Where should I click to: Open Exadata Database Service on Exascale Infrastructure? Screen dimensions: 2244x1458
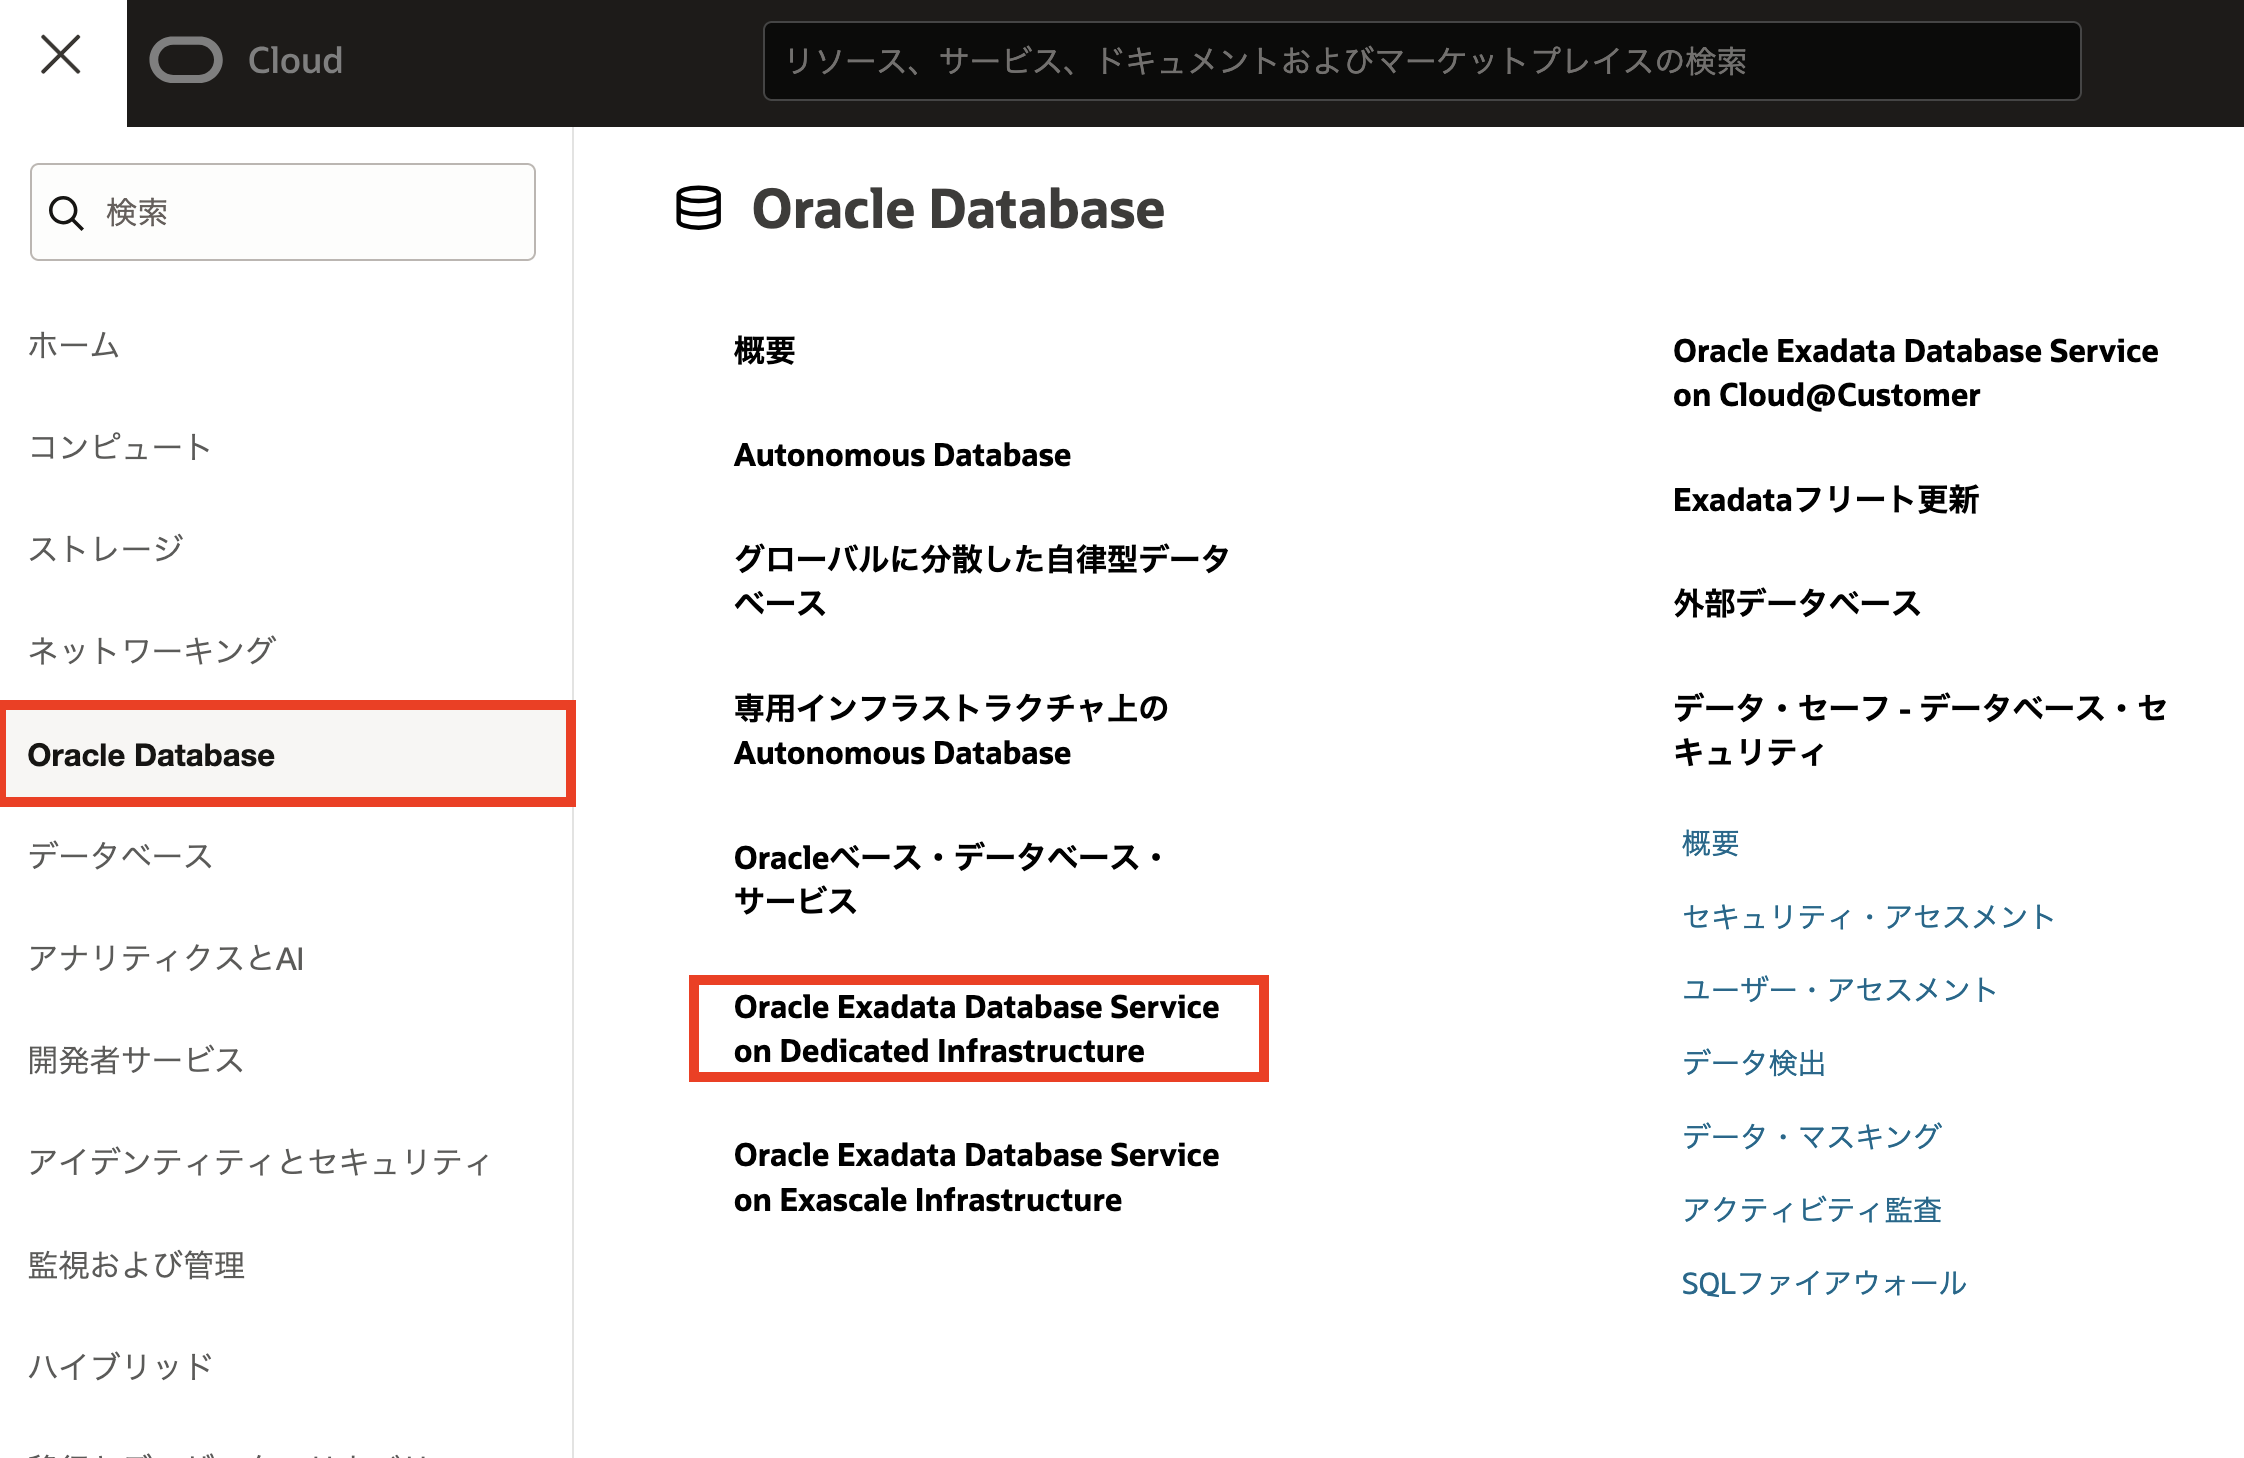pos(976,1177)
